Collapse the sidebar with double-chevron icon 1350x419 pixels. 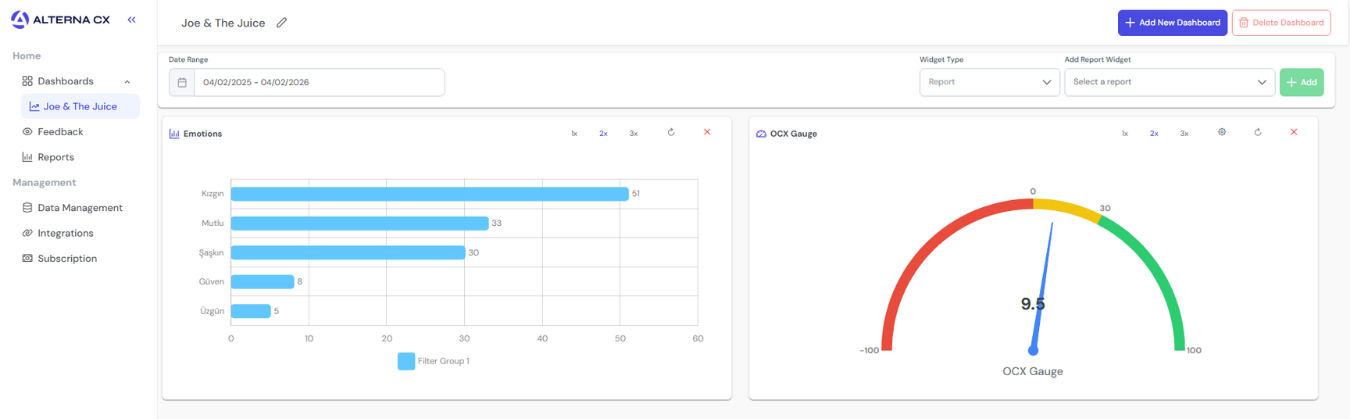[132, 19]
